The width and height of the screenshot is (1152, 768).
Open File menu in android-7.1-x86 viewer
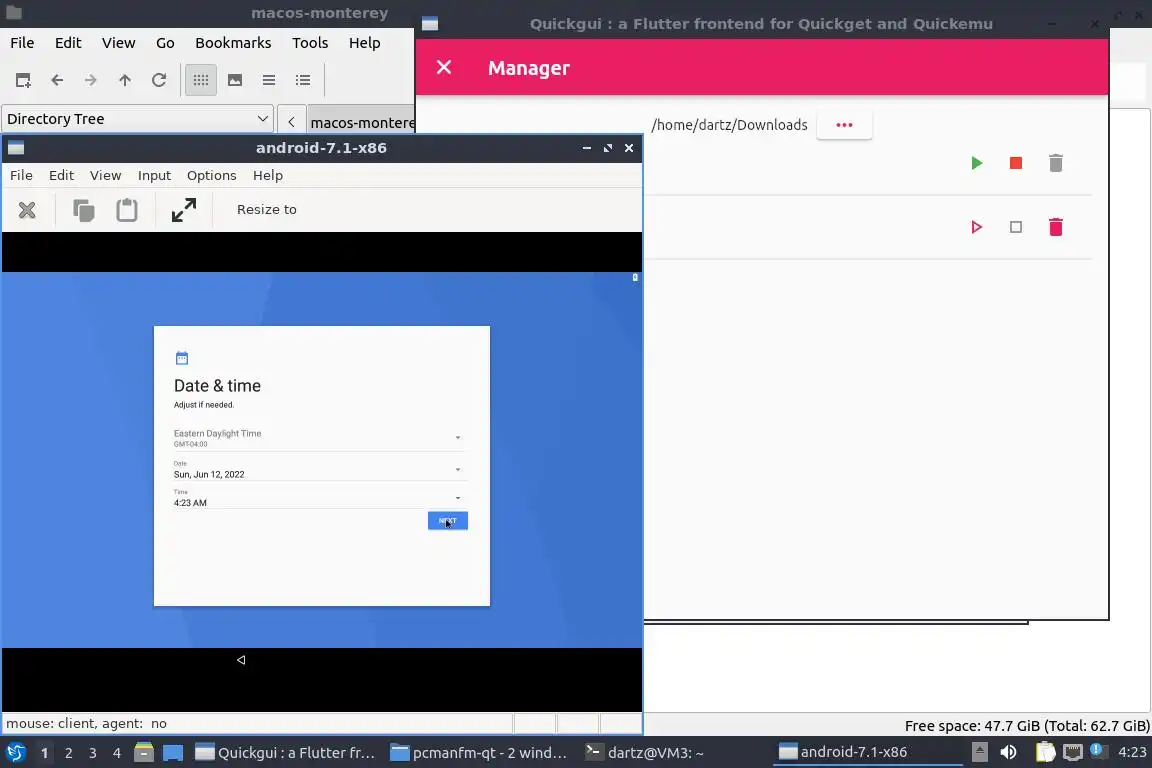pos(21,175)
